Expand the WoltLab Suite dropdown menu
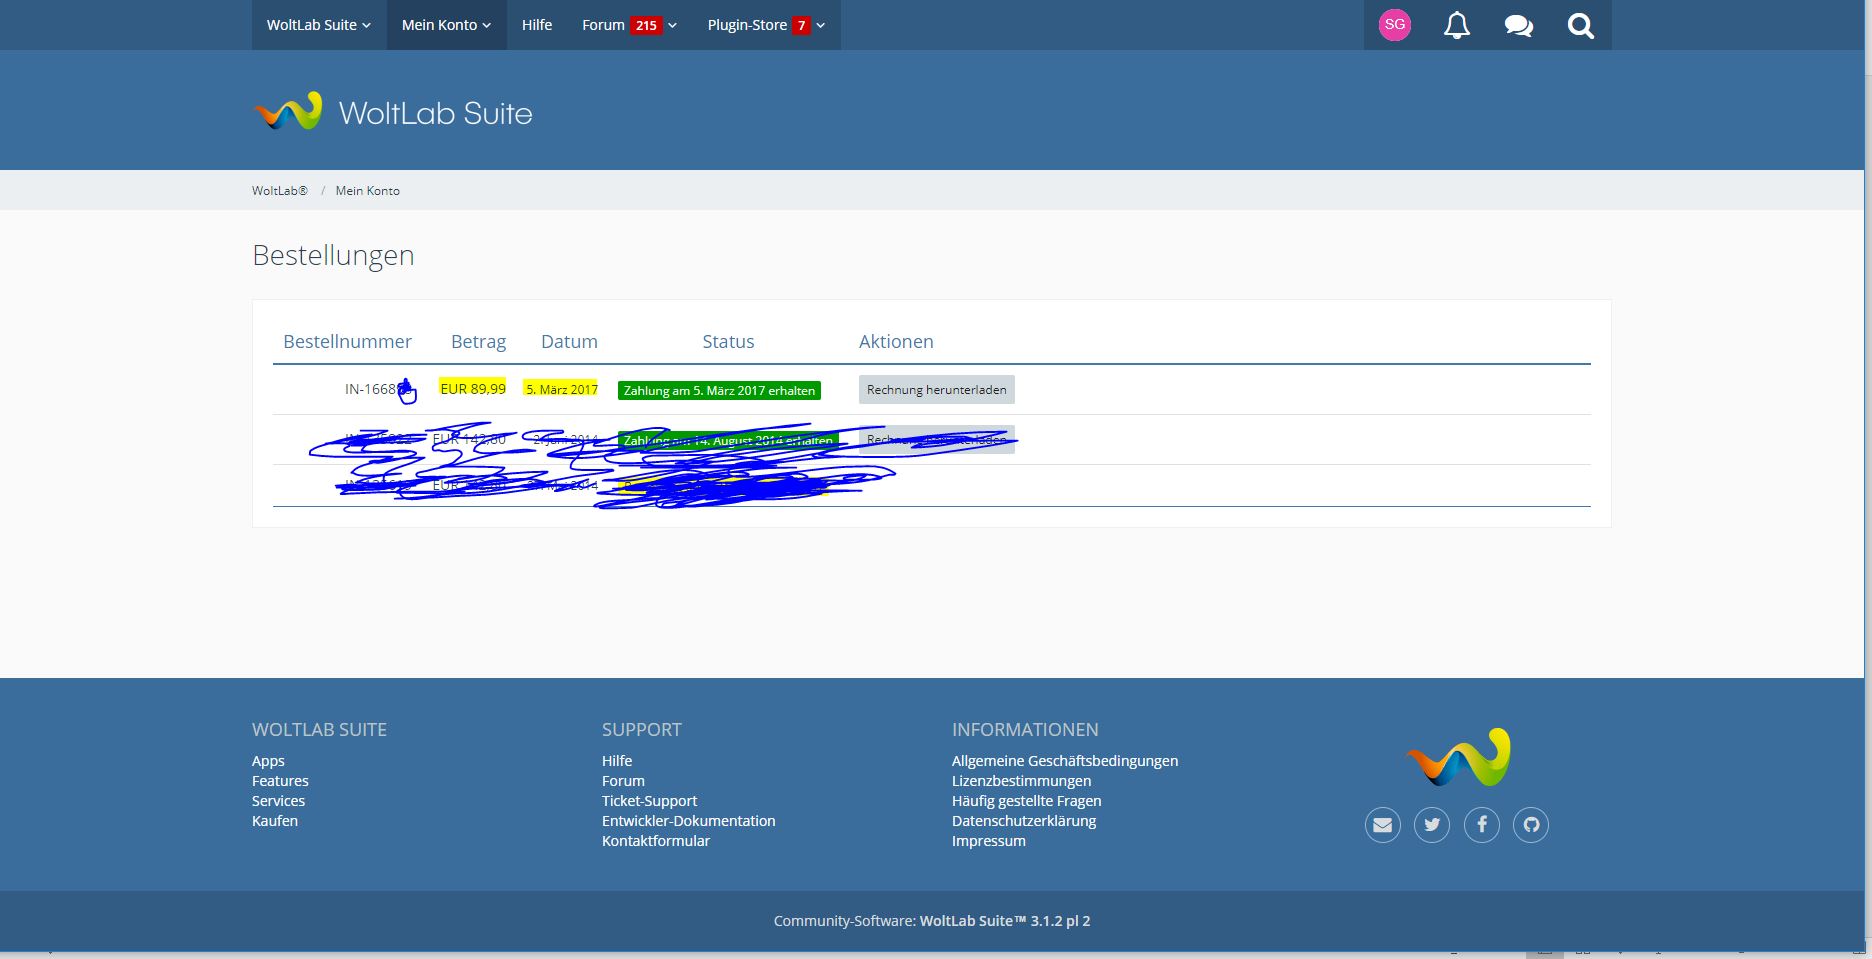The height and width of the screenshot is (959, 1872). click(319, 25)
